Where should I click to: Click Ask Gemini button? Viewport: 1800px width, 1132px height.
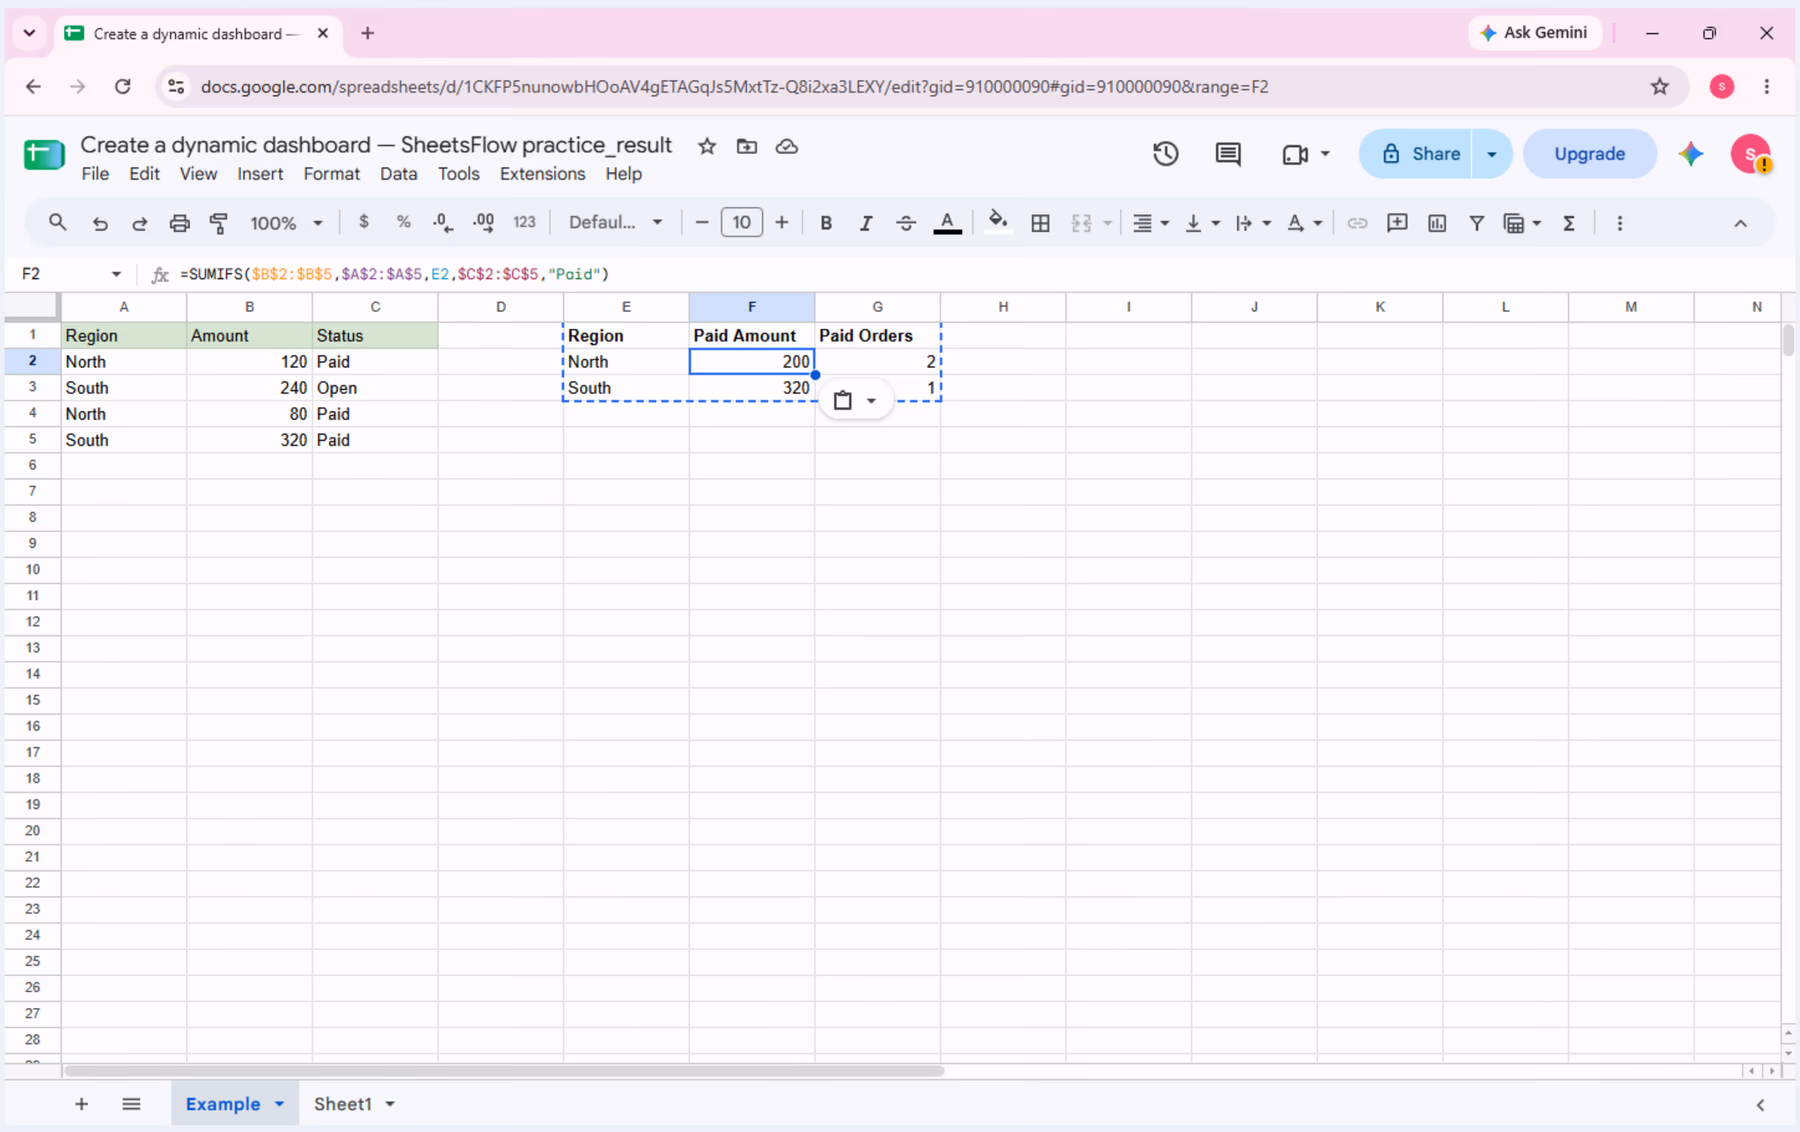tap(1534, 33)
